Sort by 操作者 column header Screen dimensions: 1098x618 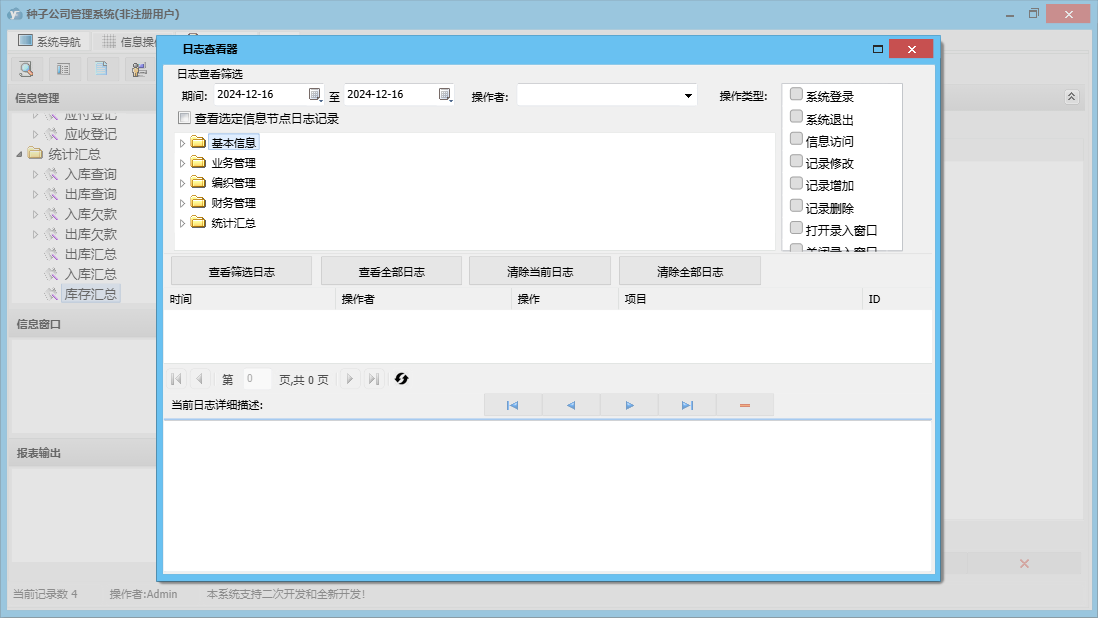pos(424,299)
